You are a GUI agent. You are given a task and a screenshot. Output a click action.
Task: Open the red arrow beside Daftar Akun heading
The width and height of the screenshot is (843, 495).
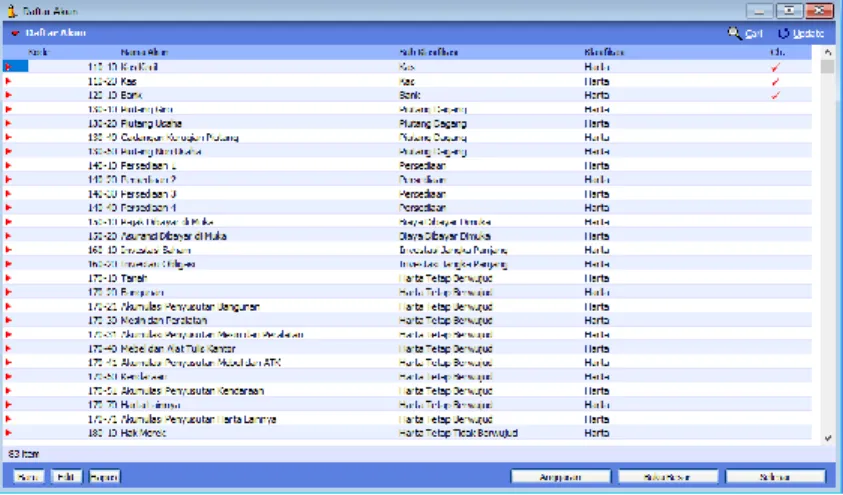[x=15, y=33]
